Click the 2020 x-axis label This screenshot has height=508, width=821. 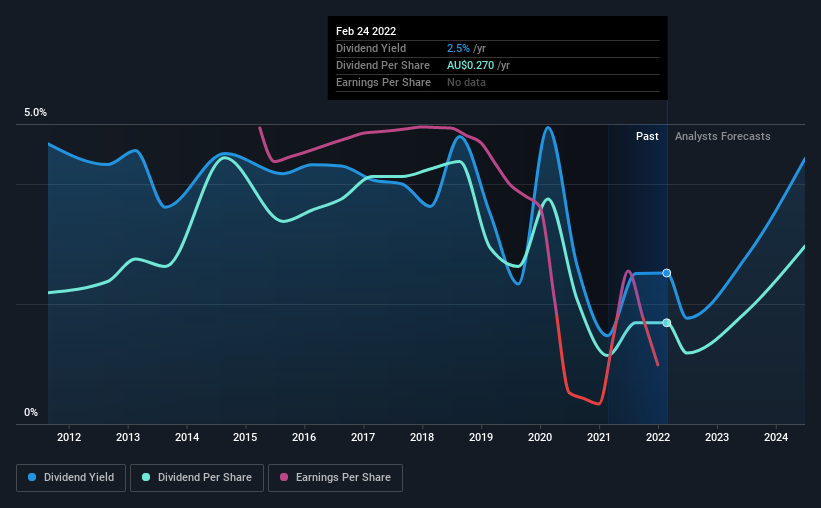540,437
